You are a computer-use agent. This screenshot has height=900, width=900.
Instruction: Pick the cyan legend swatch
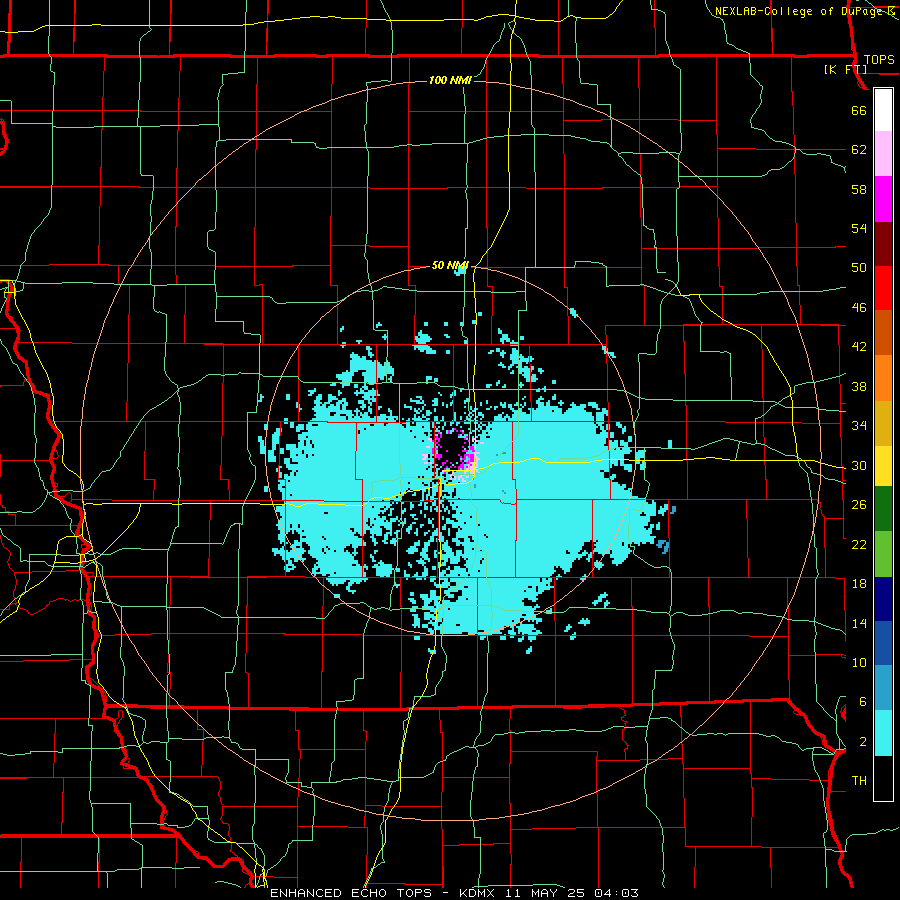coord(883,733)
